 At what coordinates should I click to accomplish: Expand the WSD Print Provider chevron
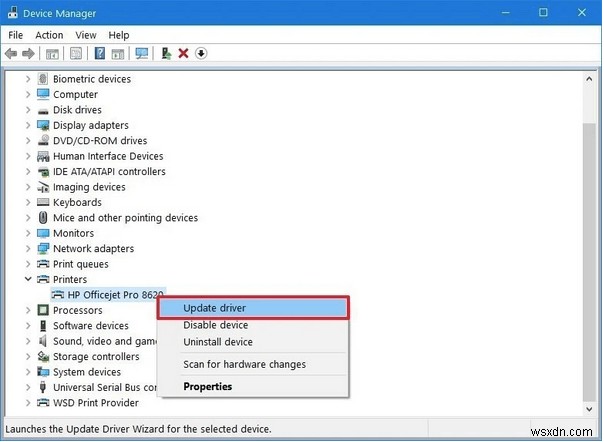click(x=28, y=402)
